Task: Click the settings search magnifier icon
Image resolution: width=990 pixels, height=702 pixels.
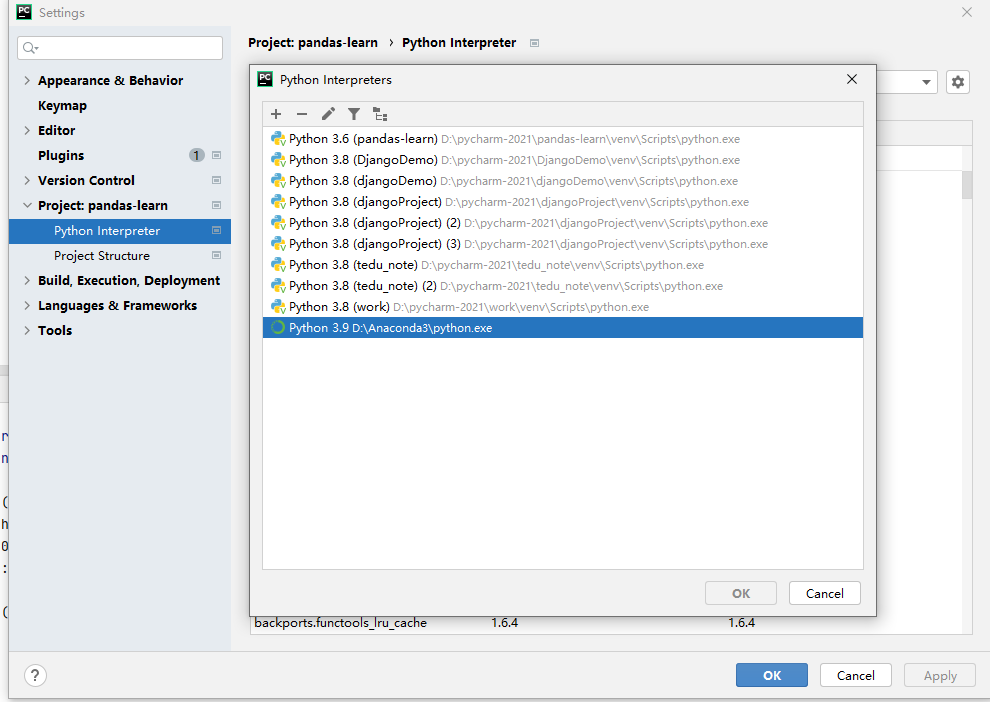Action: 30,48
